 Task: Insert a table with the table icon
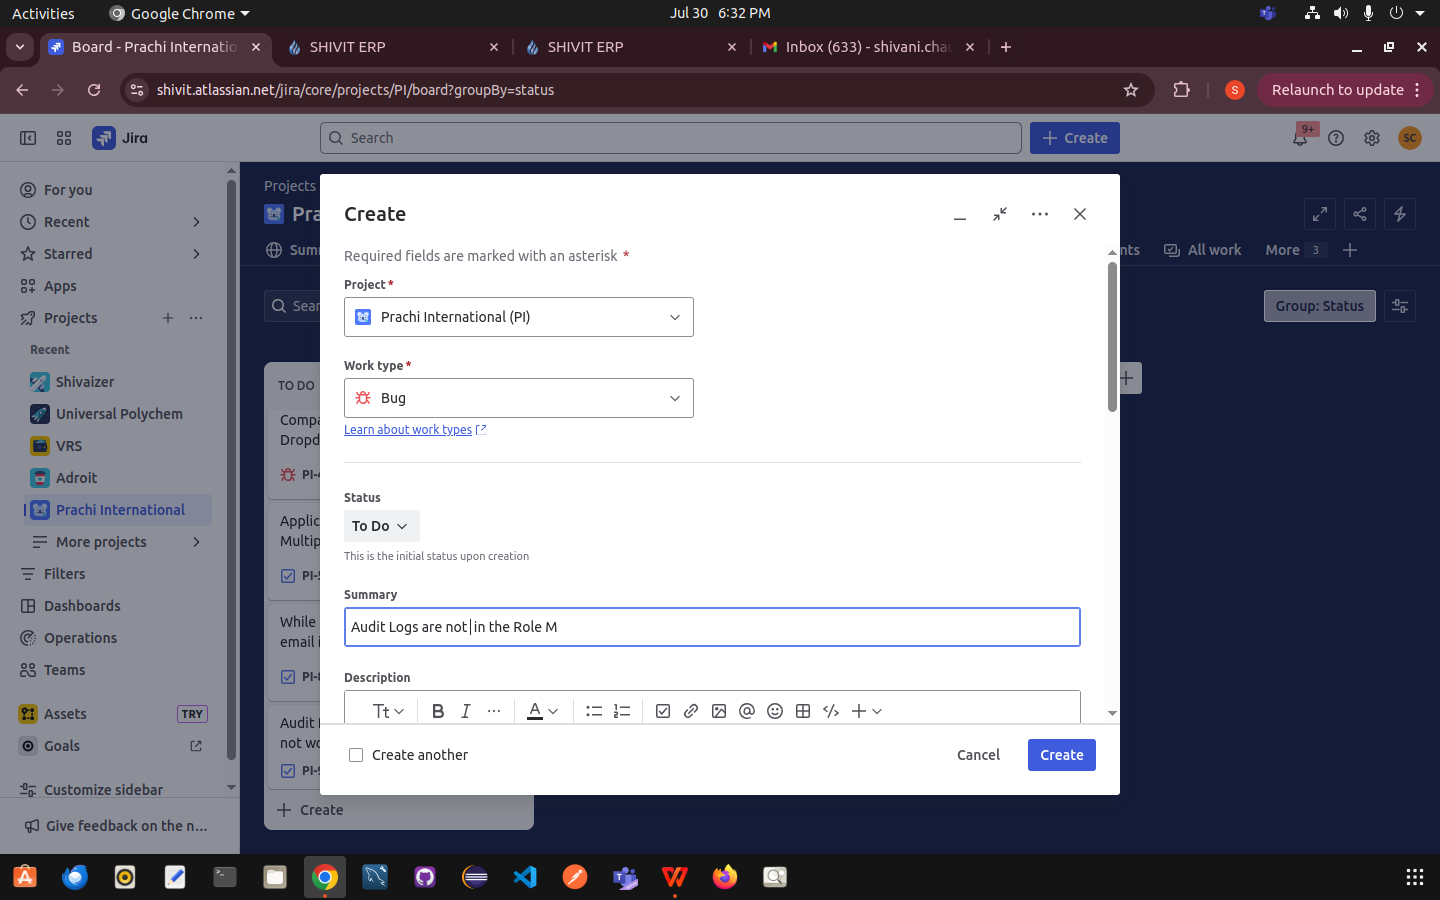click(x=803, y=711)
